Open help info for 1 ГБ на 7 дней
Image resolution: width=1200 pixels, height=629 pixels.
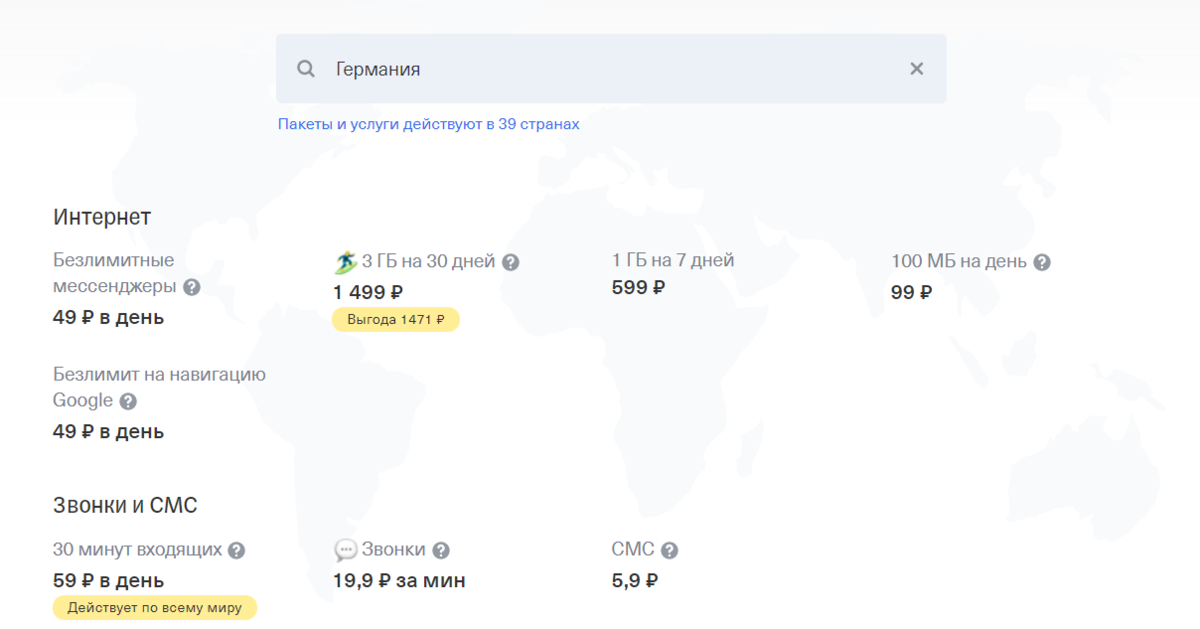pos(746,260)
